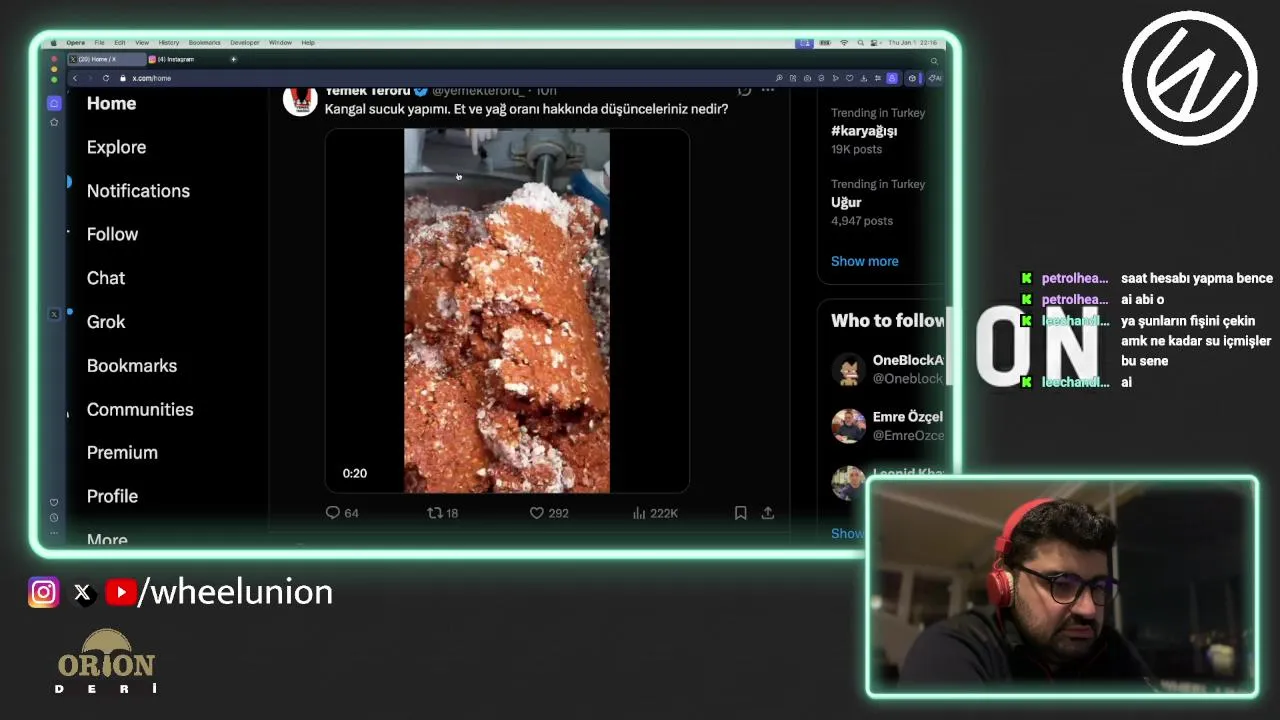Open Opera menu in macOS menu bar

point(76,43)
